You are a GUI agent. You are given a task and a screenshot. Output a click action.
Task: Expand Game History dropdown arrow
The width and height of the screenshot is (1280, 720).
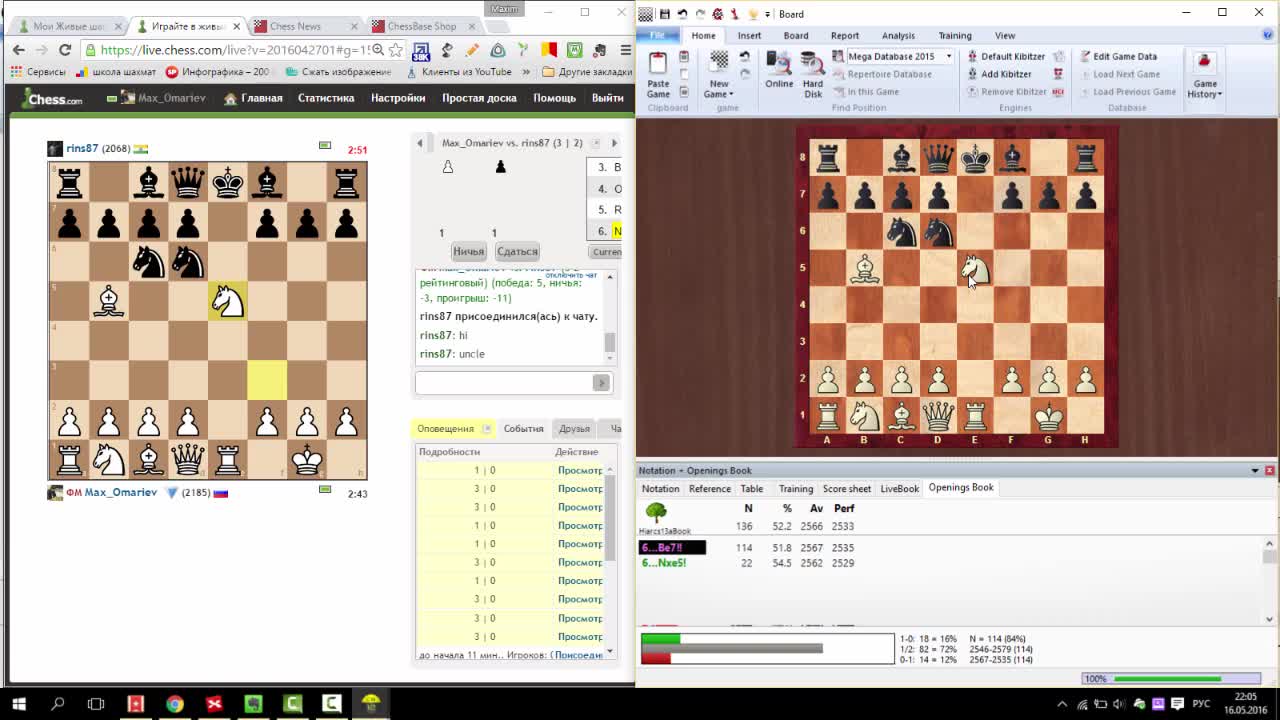point(1220,95)
